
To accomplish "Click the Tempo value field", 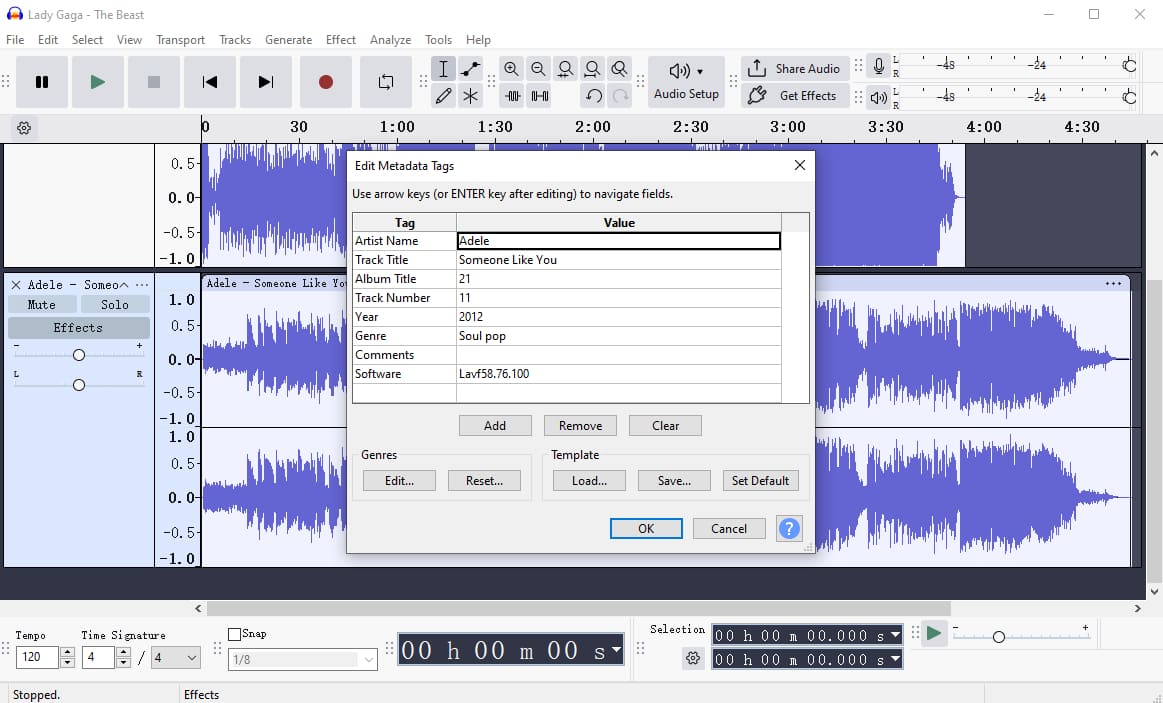I will coord(37,657).
